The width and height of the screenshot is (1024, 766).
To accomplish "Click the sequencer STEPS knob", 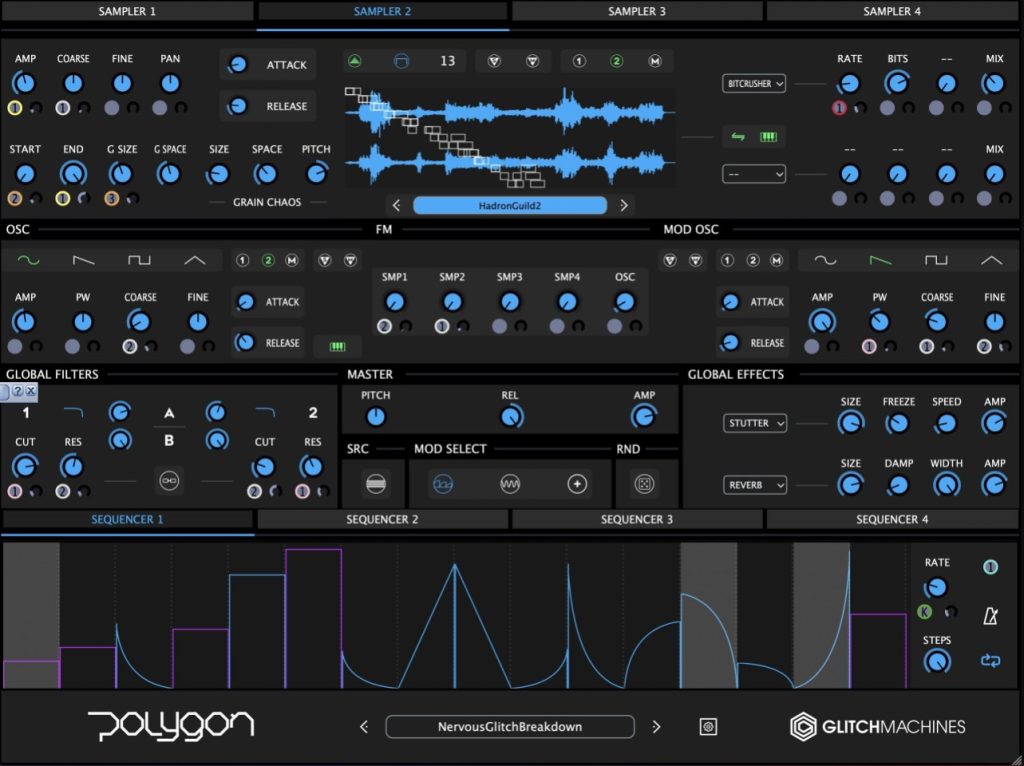I will [x=936, y=662].
